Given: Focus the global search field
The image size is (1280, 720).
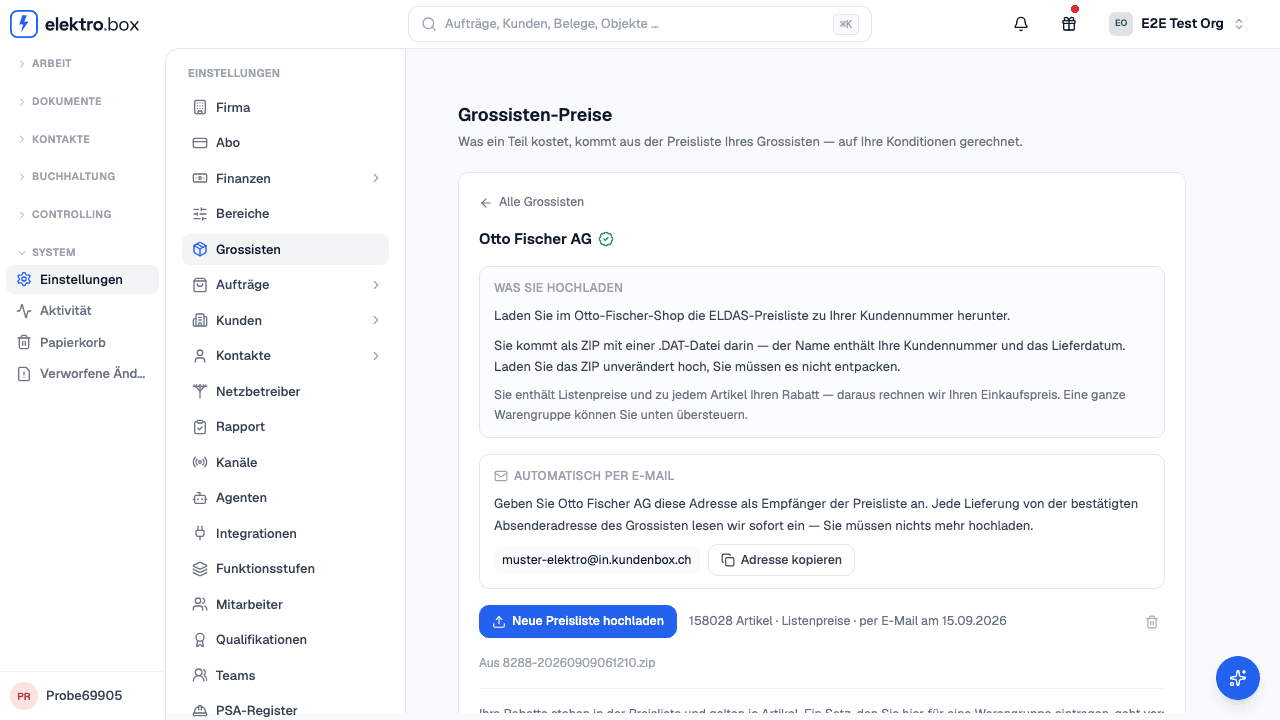Looking at the screenshot, I should (640, 24).
